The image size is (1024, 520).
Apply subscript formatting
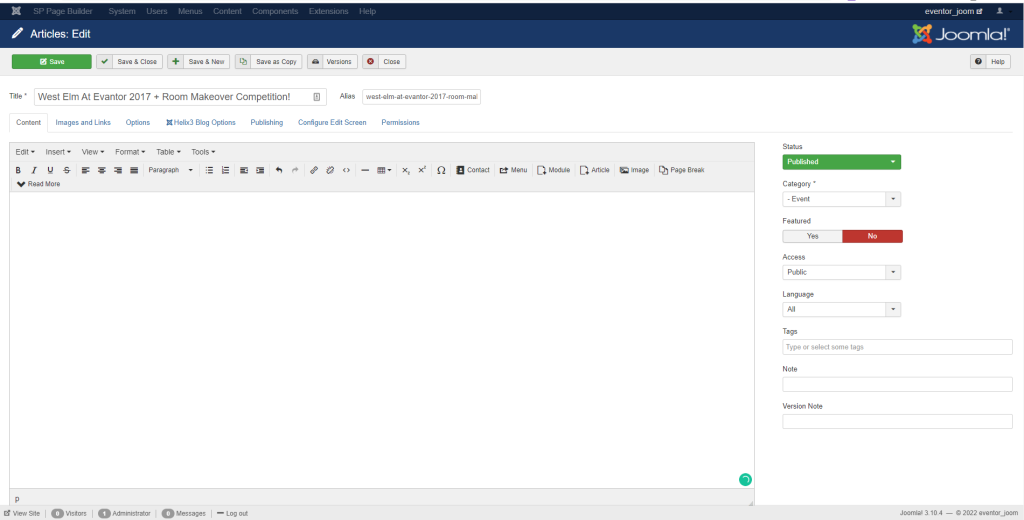point(406,170)
